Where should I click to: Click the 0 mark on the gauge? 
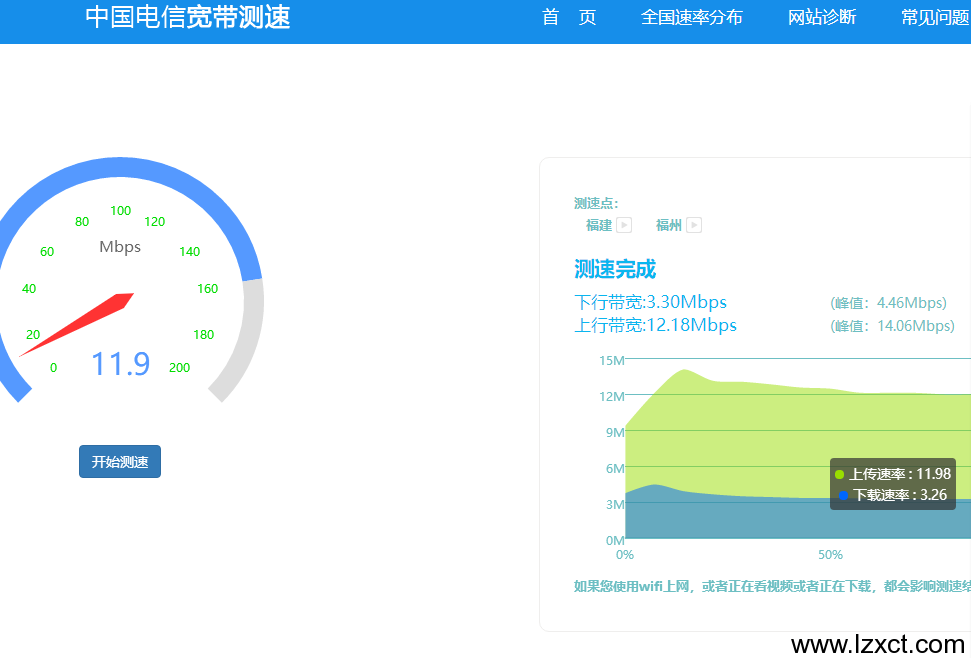53,368
